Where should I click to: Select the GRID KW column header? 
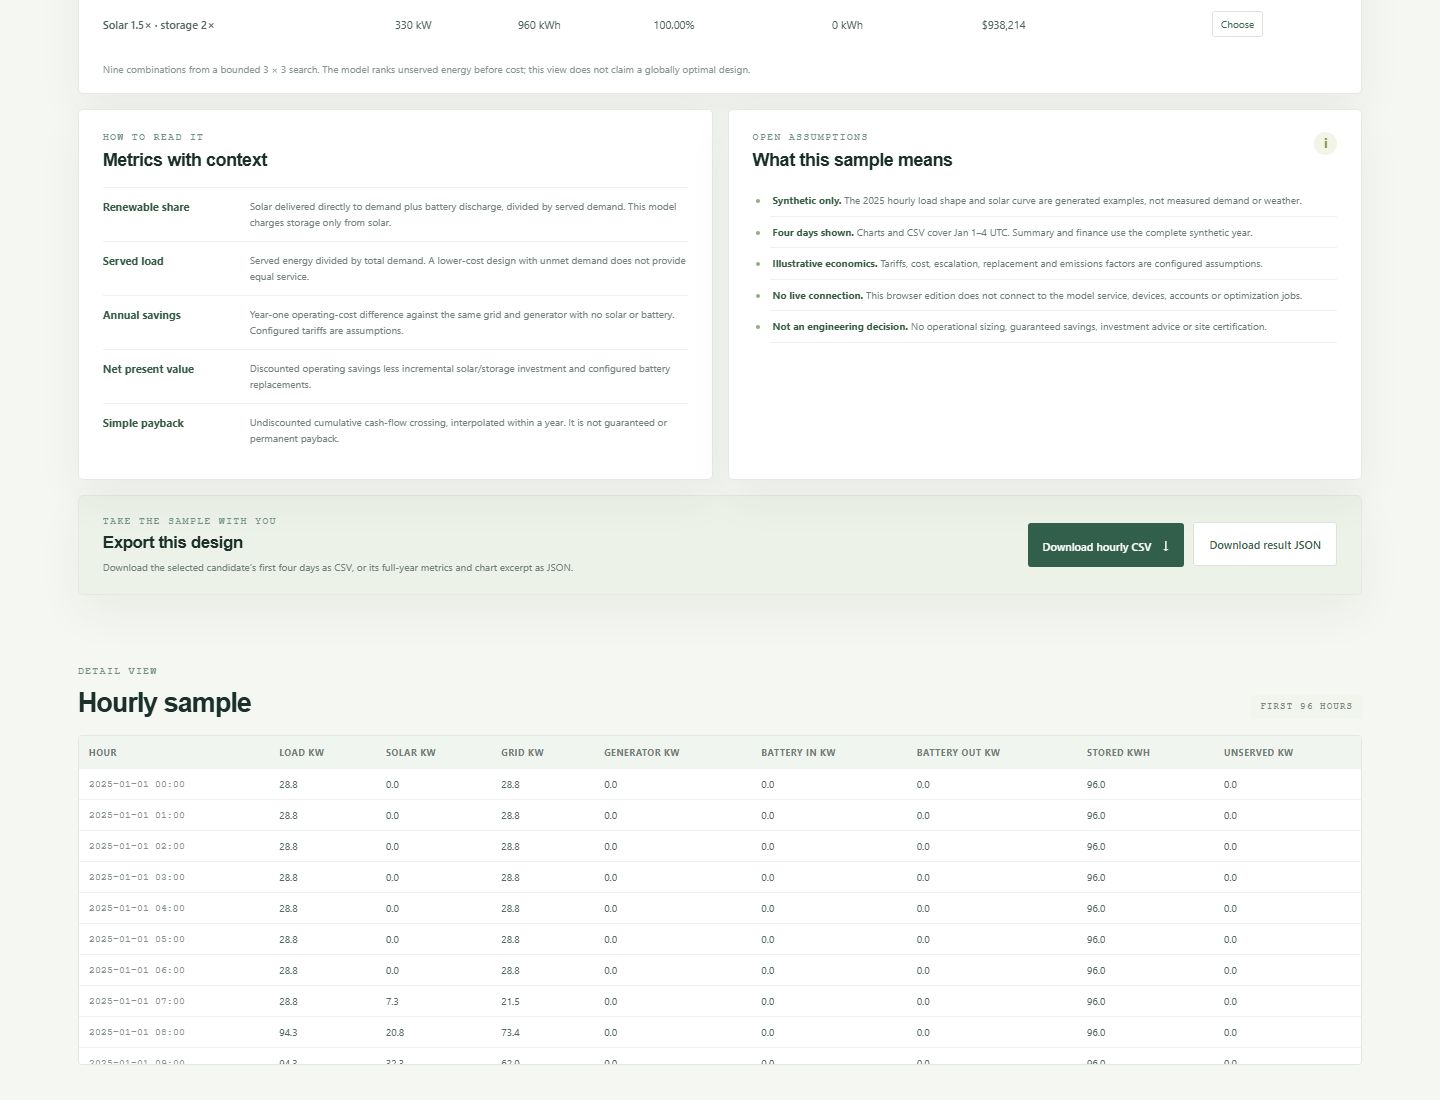coord(522,753)
